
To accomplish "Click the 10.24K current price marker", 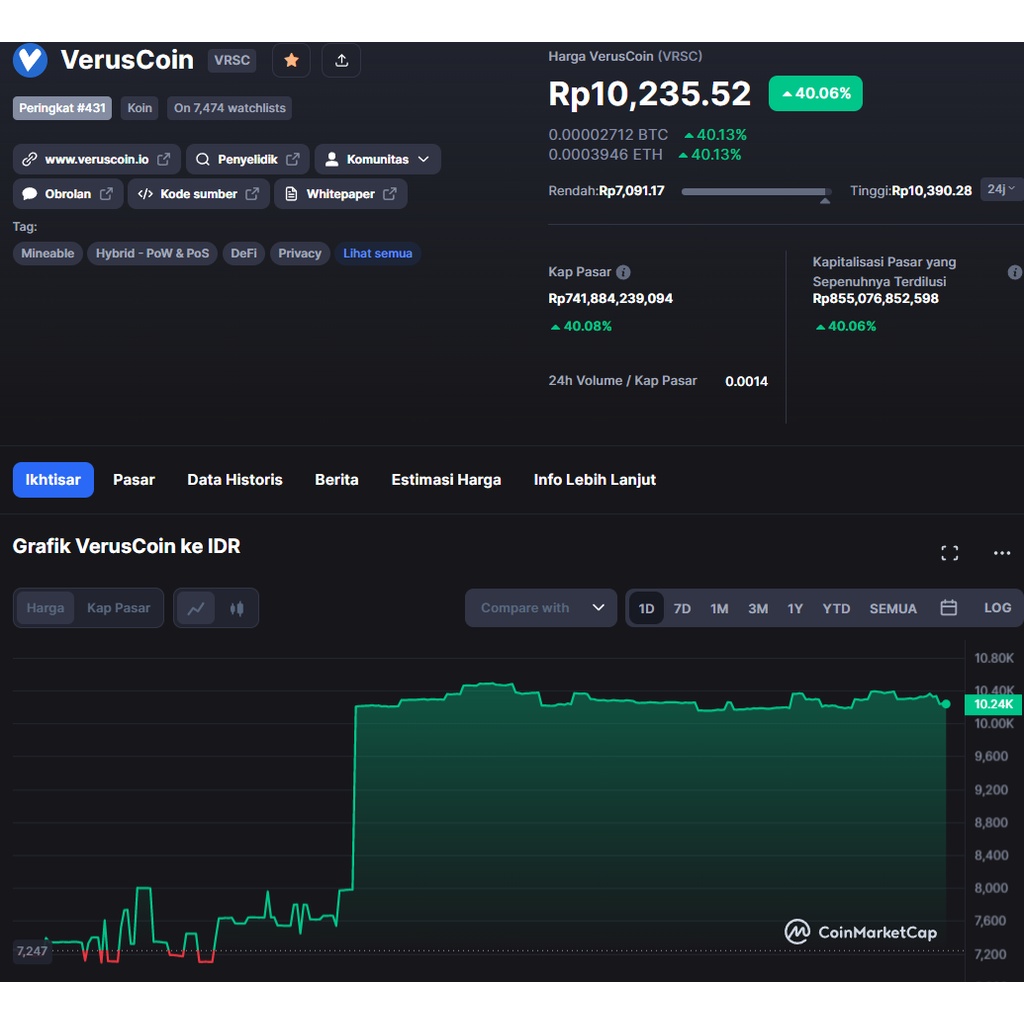I will pyautogui.click(x=993, y=704).
